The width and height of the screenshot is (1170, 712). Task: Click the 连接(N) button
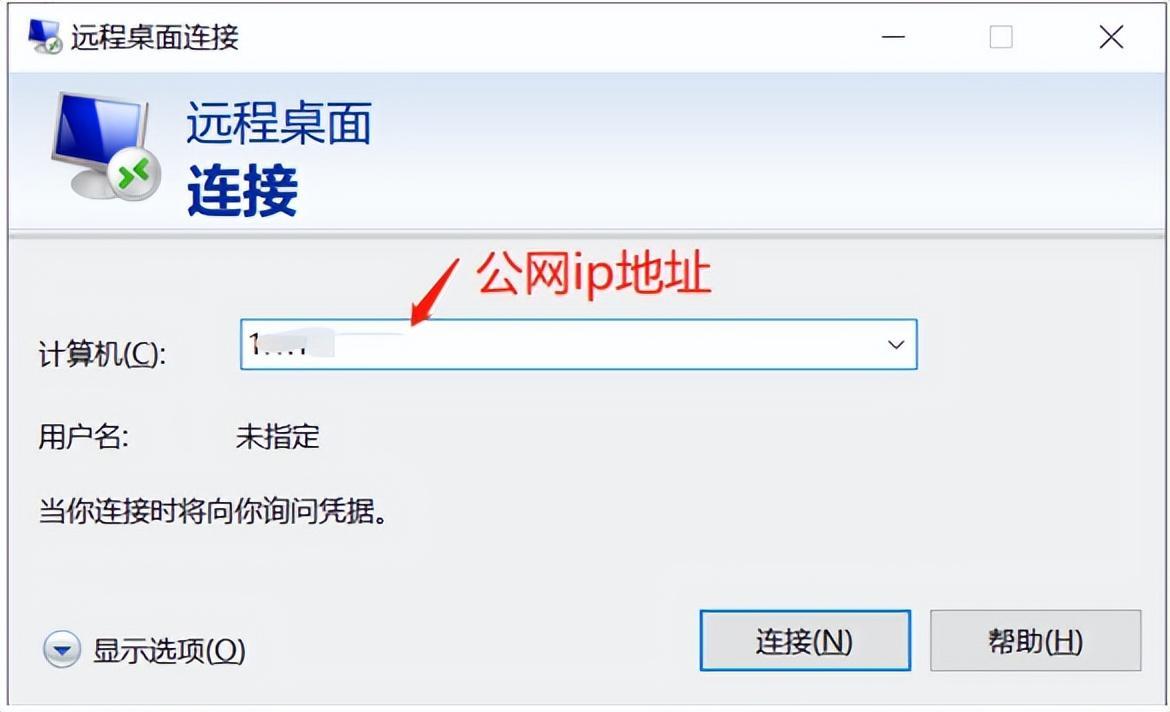pos(805,640)
